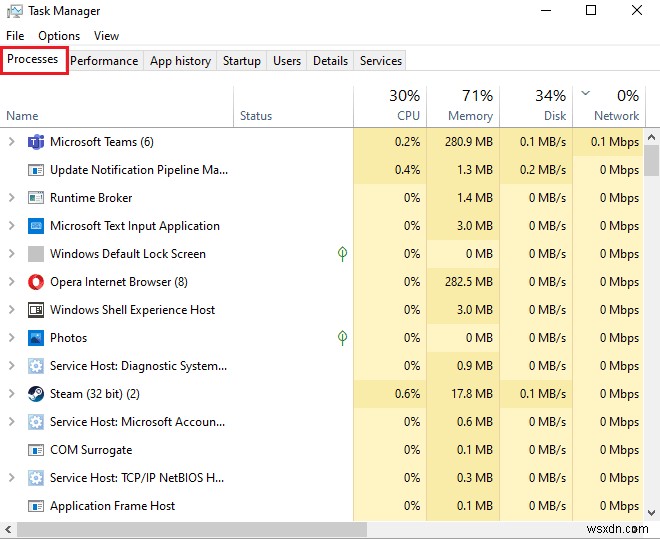Click the Update Notification Pipeline process icon
This screenshot has height=539, width=660.
click(36, 170)
